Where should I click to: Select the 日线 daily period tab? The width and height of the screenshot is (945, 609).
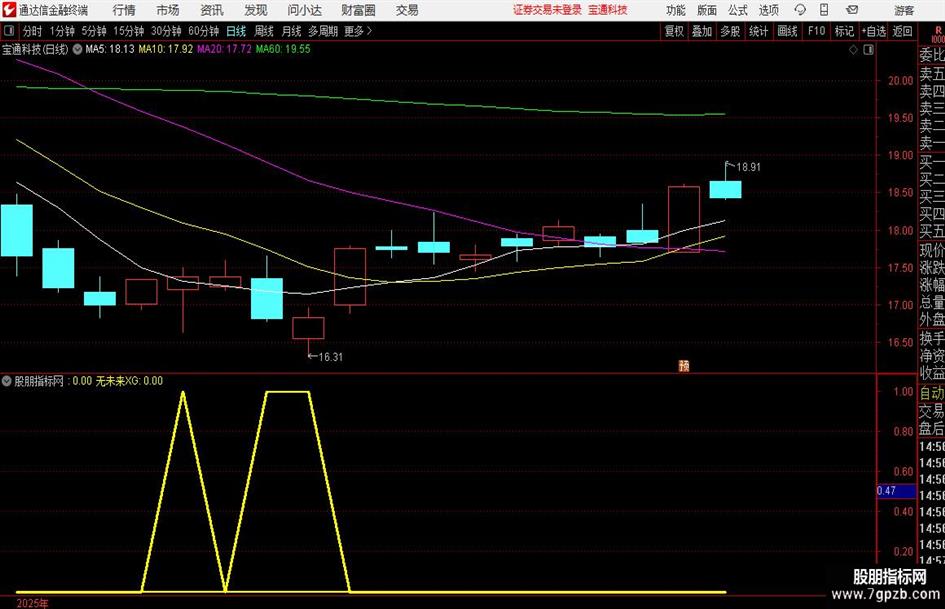236,31
